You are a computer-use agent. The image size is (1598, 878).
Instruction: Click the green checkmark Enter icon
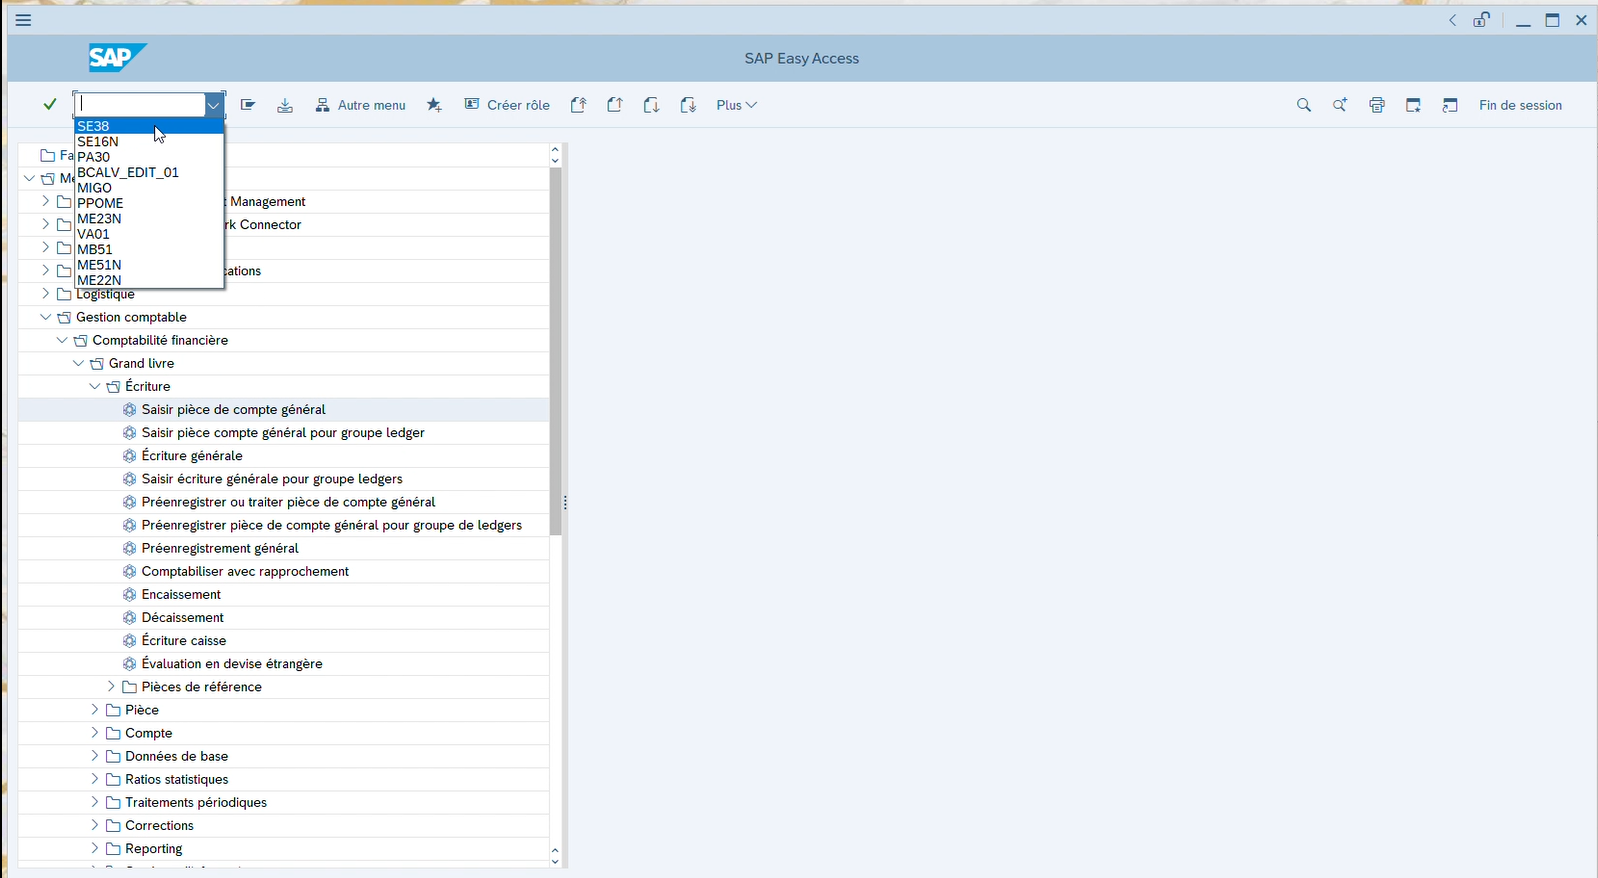pyautogui.click(x=50, y=104)
